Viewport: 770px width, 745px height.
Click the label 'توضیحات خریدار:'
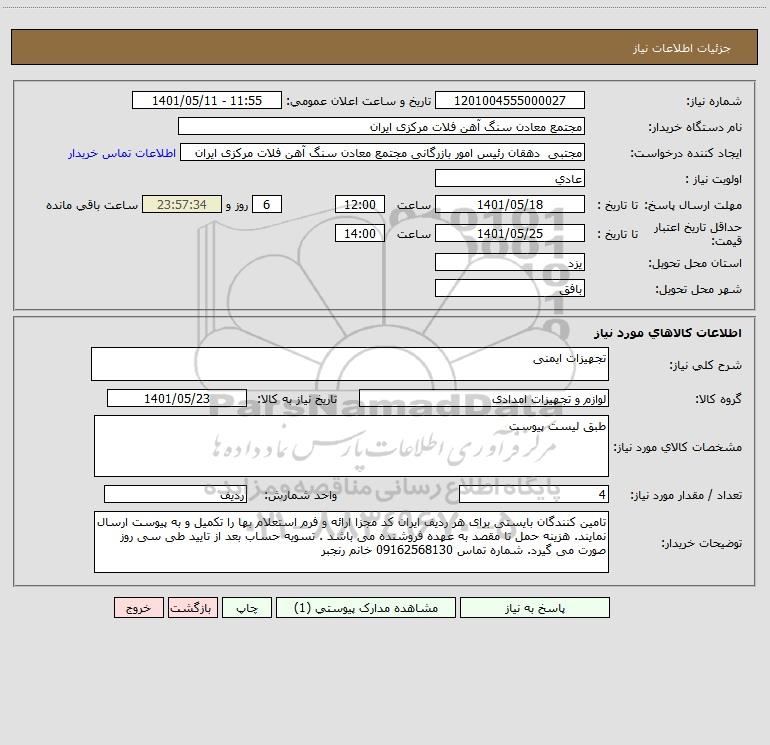click(x=702, y=544)
